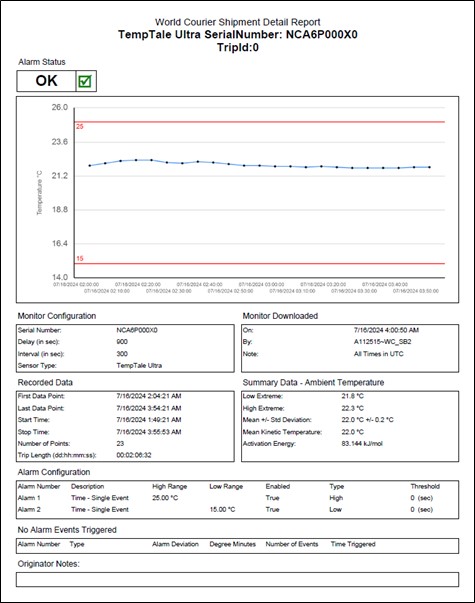This screenshot has height=603, width=475.
Task: Click the OK alarm status text
Action: [47, 81]
